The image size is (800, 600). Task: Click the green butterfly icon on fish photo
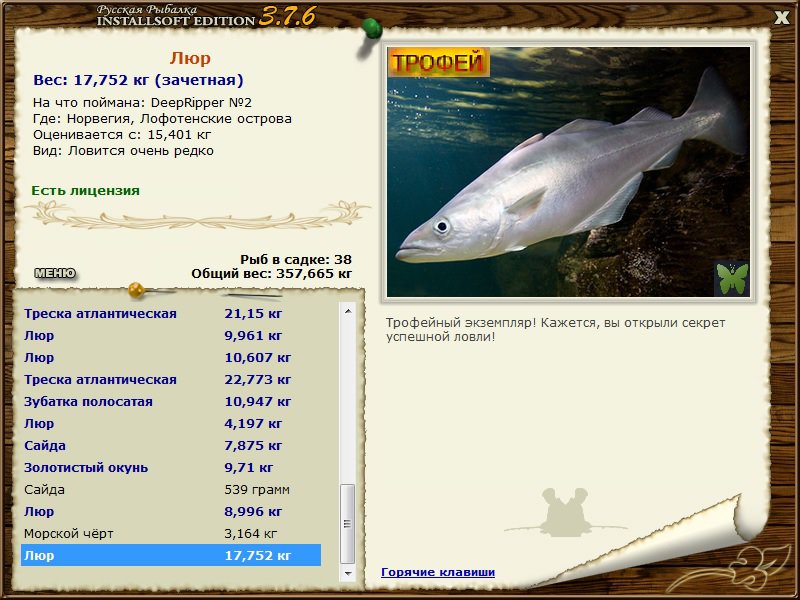point(732,278)
